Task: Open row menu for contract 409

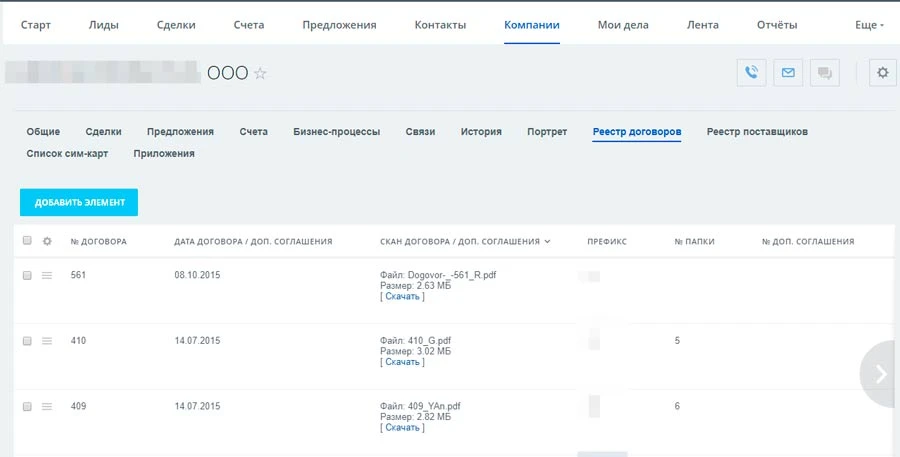Action: 47,406
